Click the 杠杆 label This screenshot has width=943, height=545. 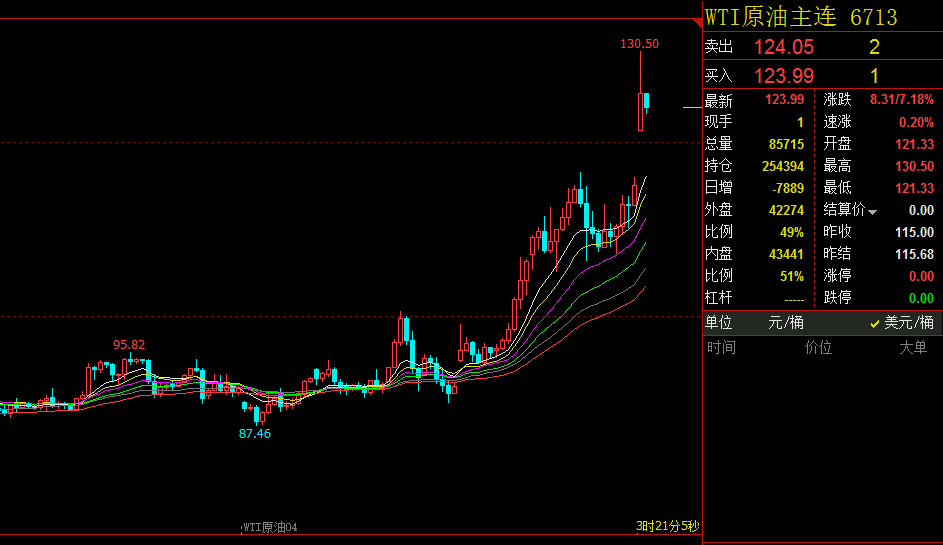719,298
